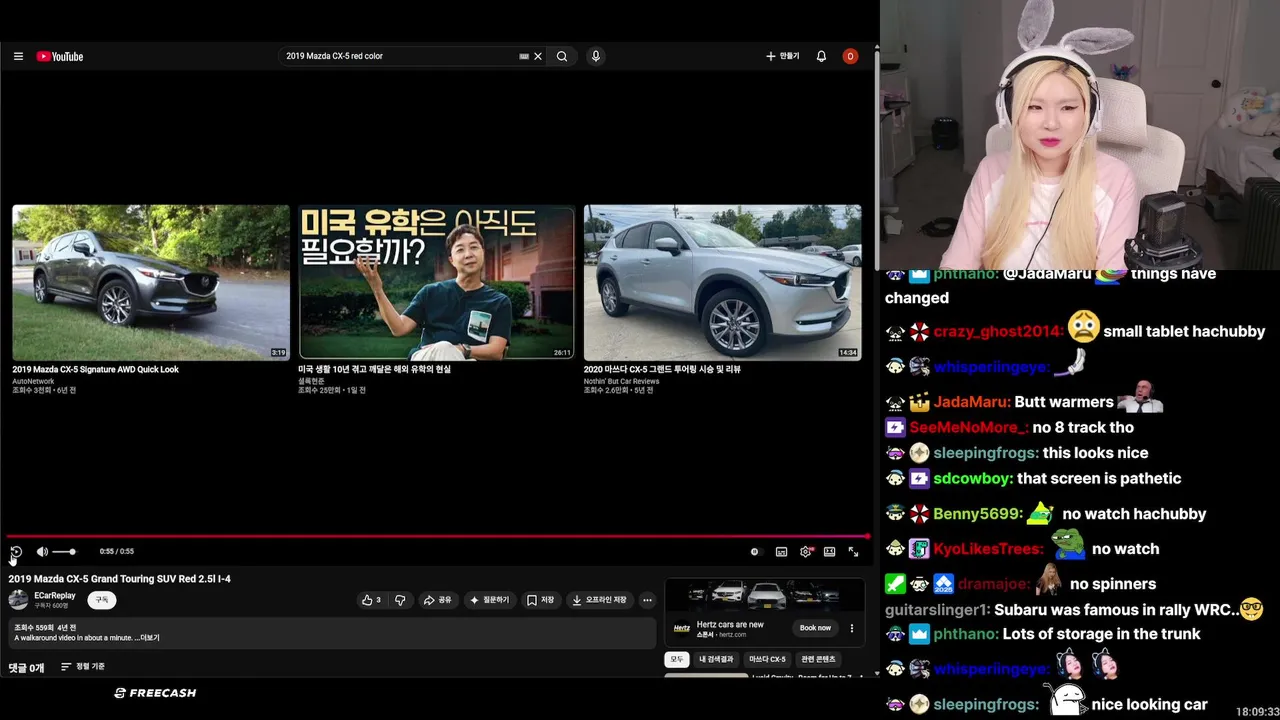The image size is (1280, 720).
Task: Open YouTube notifications bell
Action: click(821, 57)
